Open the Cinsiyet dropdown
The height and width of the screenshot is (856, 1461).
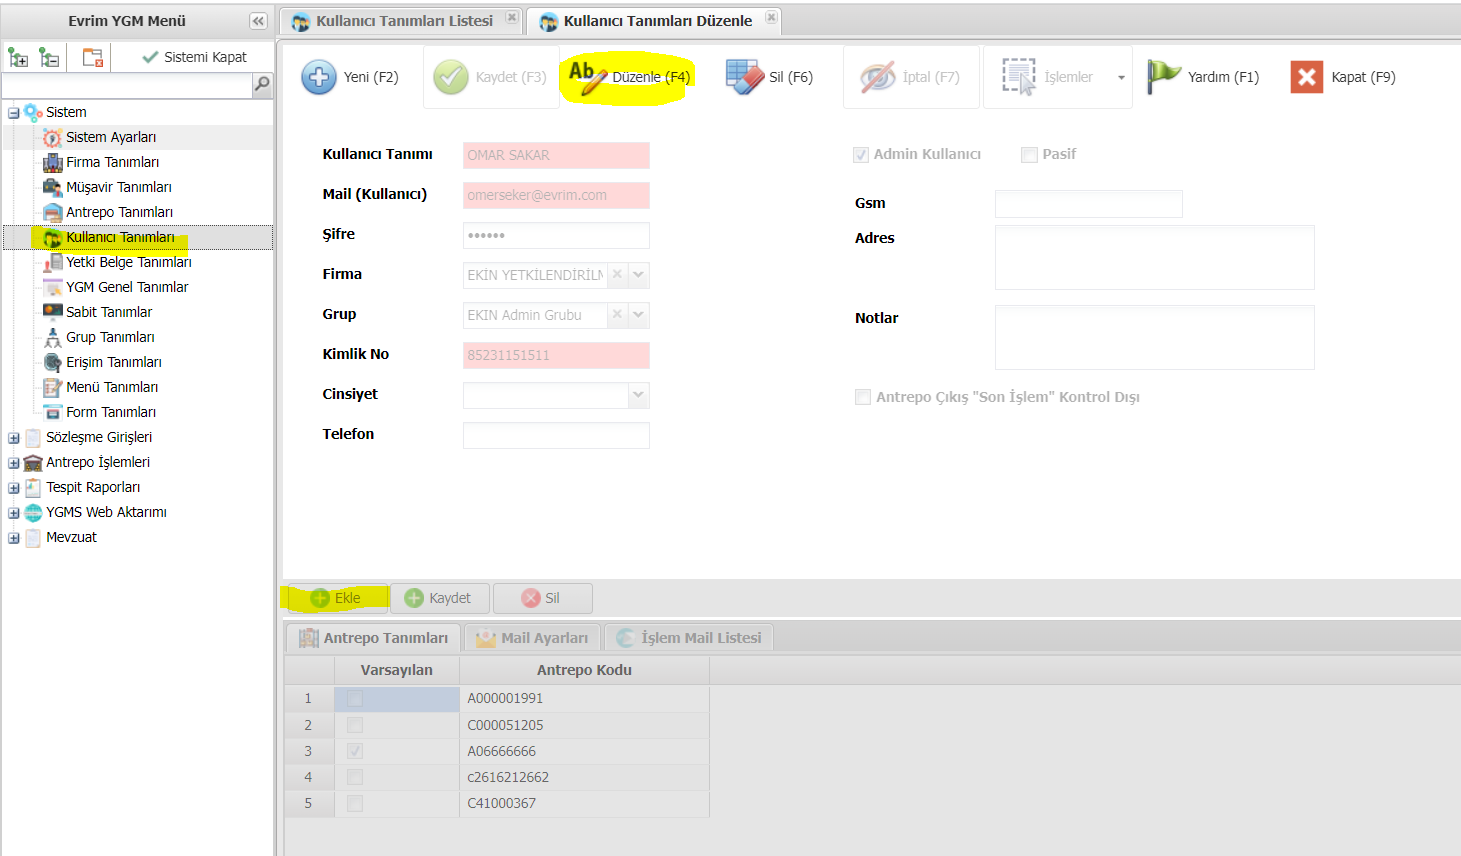638,395
